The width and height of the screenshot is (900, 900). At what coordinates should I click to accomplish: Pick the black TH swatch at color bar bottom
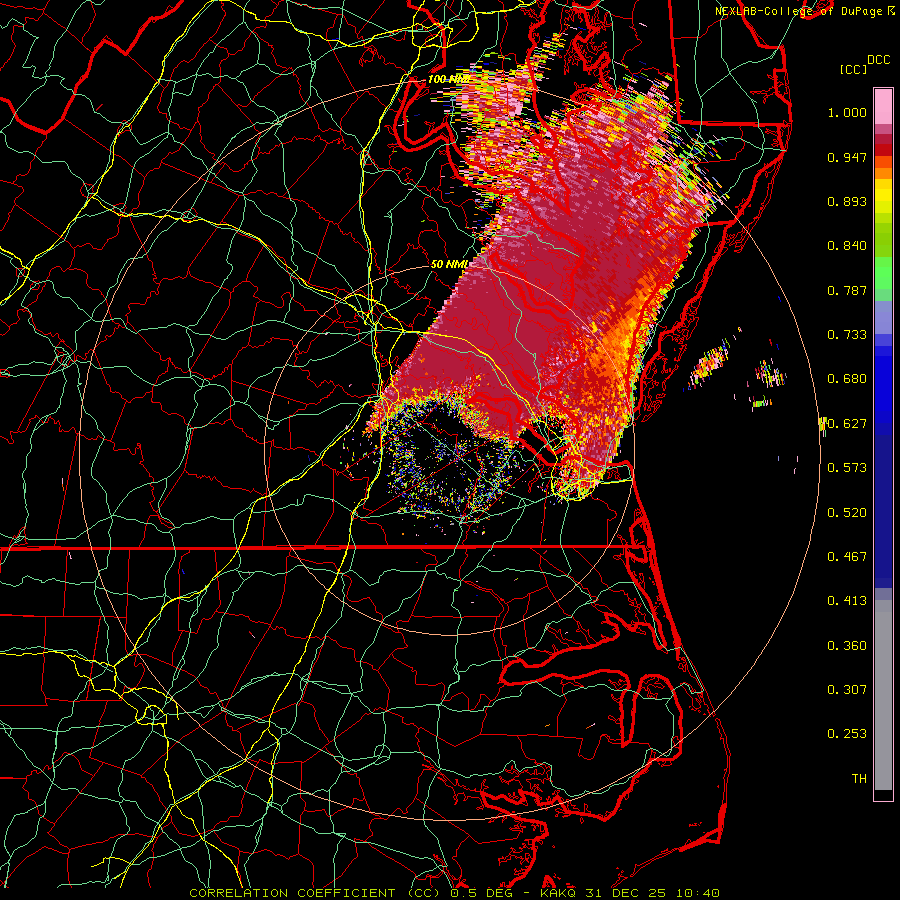pos(883,795)
